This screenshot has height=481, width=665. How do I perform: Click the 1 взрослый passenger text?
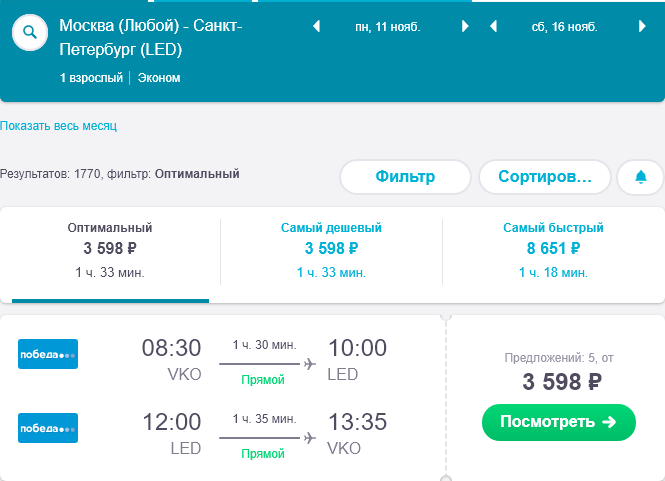point(91,78)
